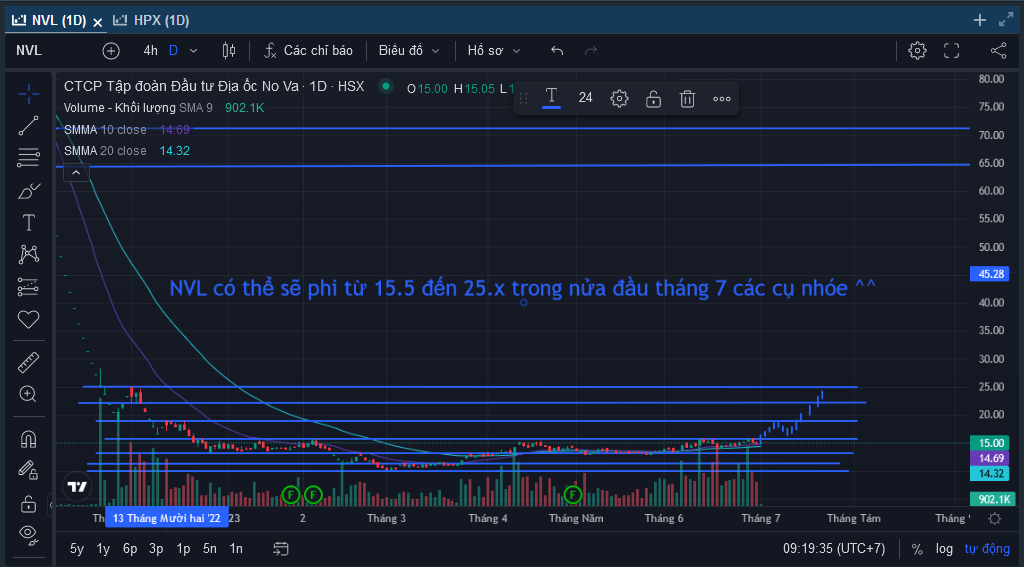Click the redo arrow

tap(590, 50)
